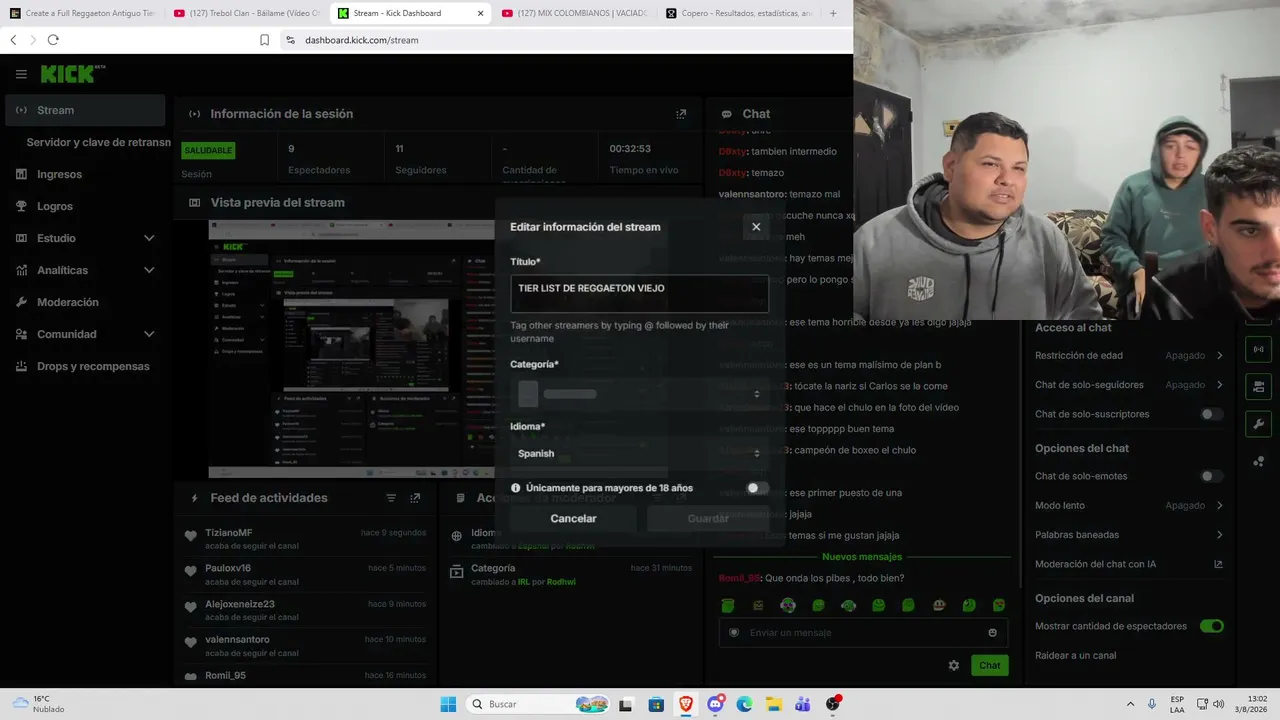Image resolution: width=1280 pixels, height=720 pixels.
Task: Click the TizianoMF activity feed entry
Action: point(305,539)
